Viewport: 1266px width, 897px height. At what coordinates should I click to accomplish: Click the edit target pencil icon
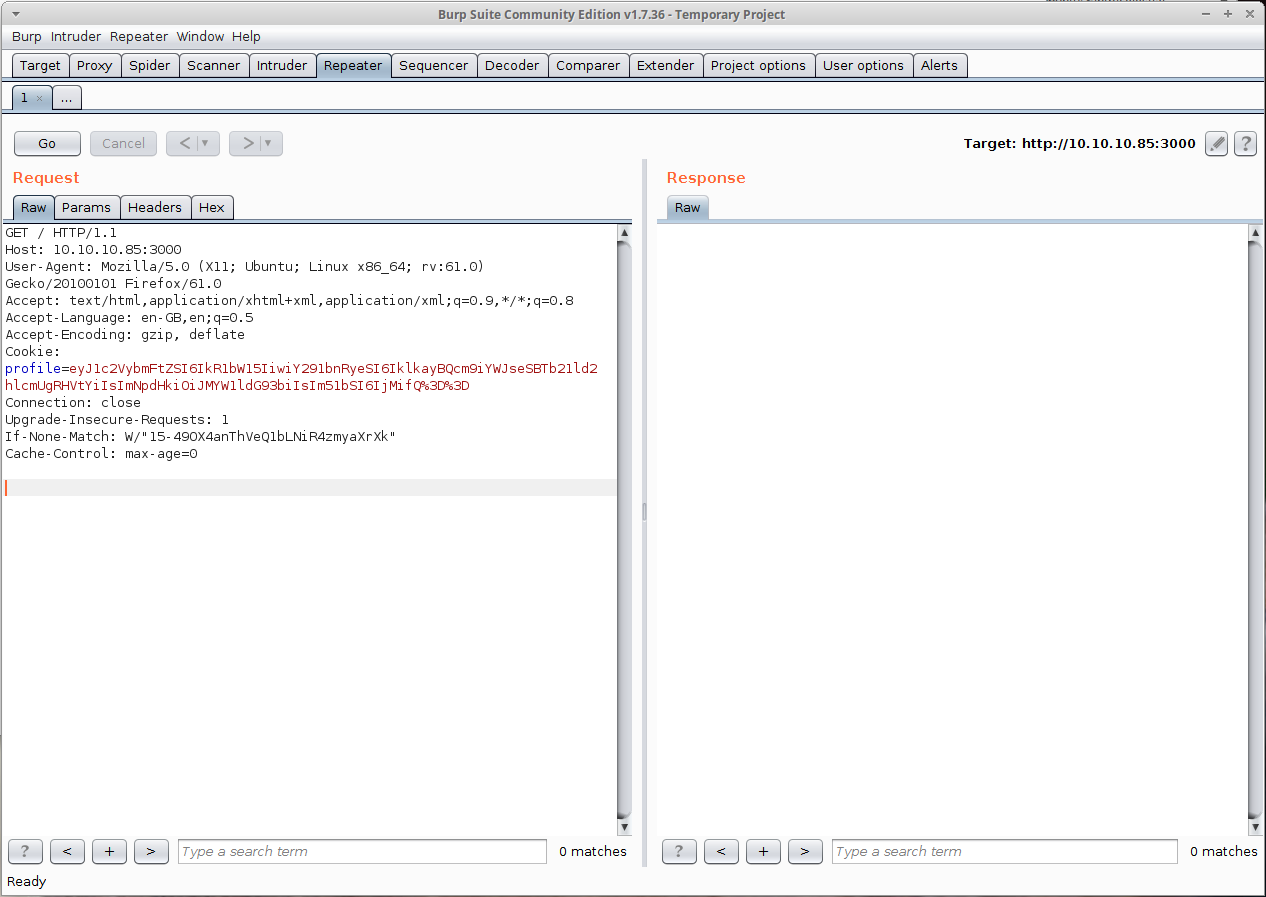click(1216, 143)
